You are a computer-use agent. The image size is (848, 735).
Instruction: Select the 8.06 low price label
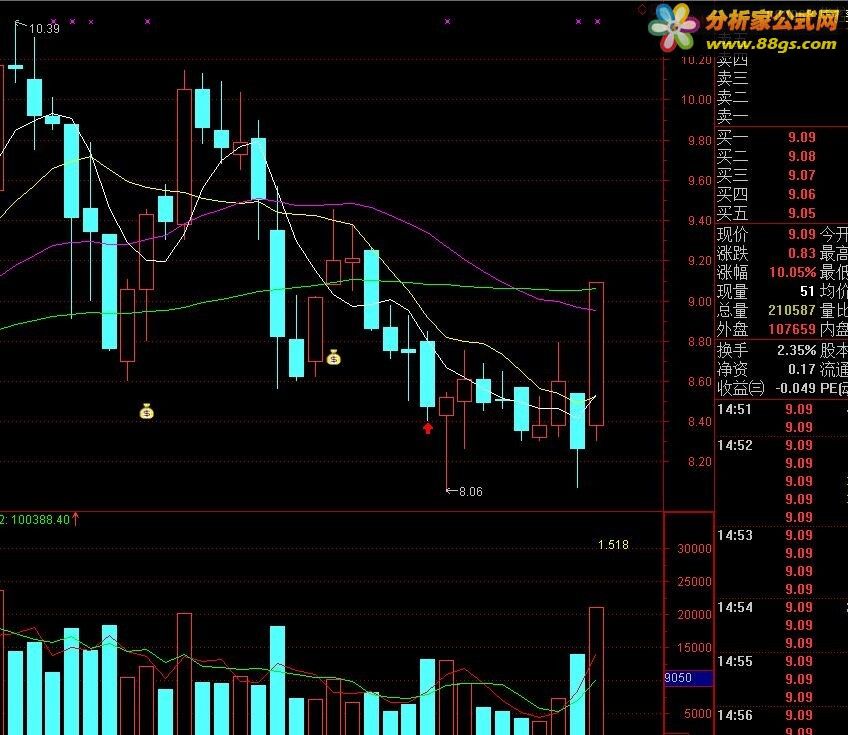(x=471, y=492)
